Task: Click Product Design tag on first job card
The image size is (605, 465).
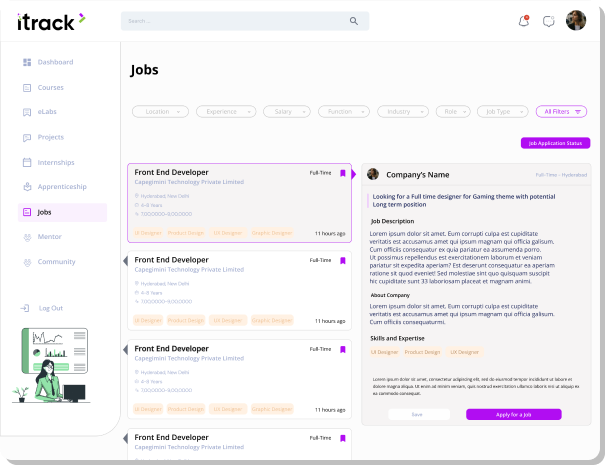Action: (x=186, y=233)
